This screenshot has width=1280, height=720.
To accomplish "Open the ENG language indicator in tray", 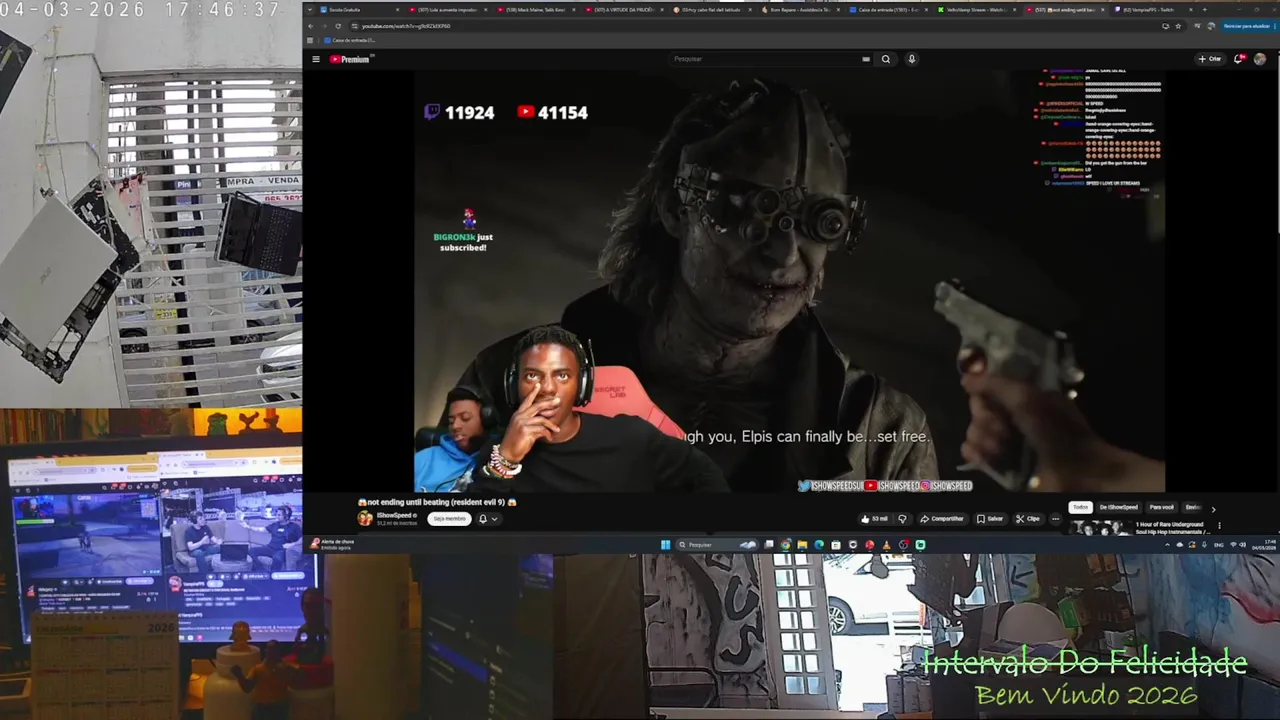I will 1218,545.
